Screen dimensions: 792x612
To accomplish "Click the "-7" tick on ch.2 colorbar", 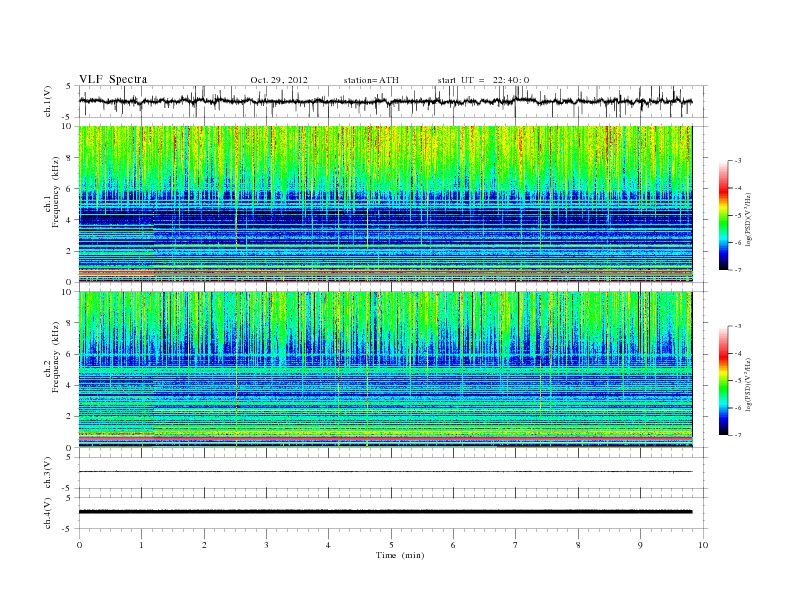I will 738,435.
